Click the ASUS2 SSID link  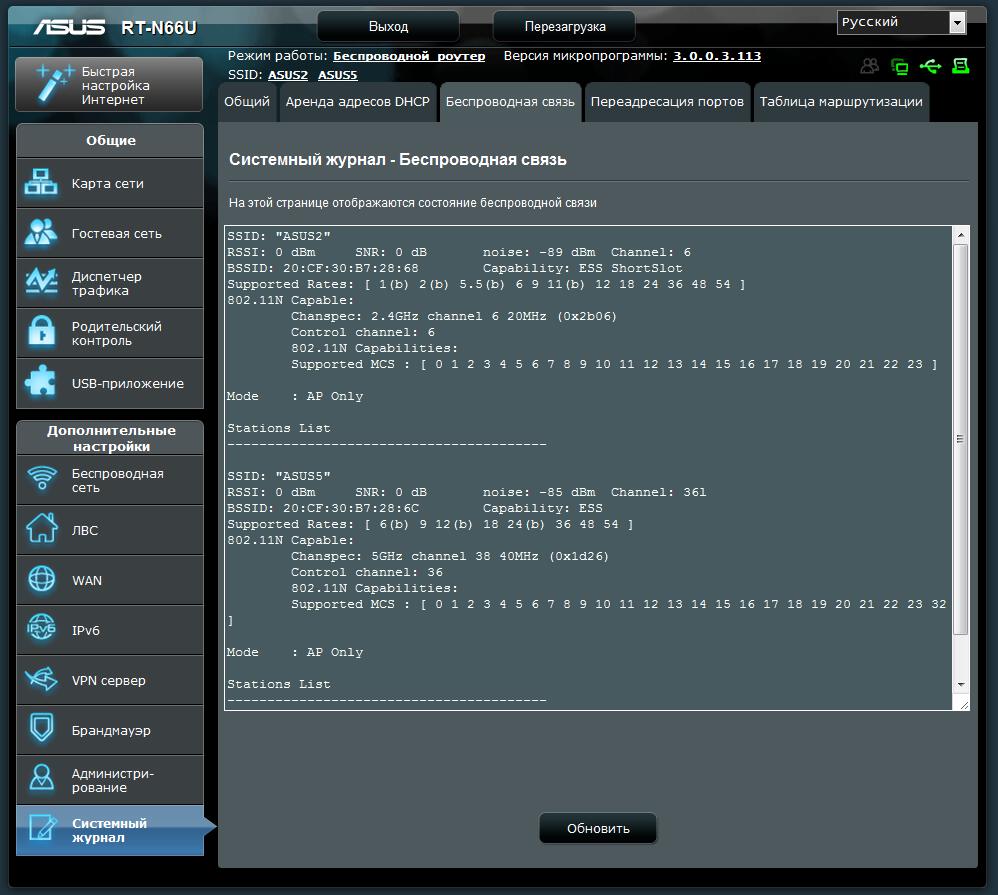coord(288,75)
